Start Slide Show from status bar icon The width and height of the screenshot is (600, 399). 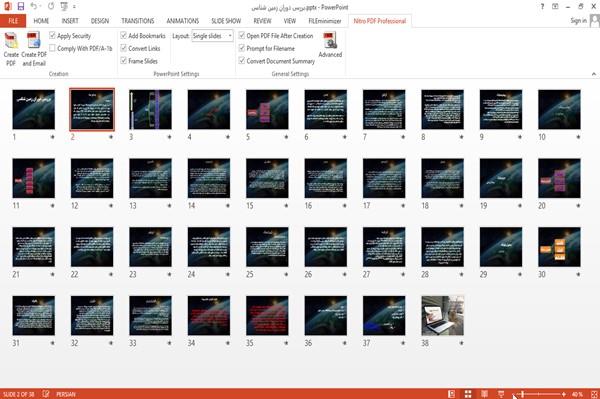[x=501, y=394]
